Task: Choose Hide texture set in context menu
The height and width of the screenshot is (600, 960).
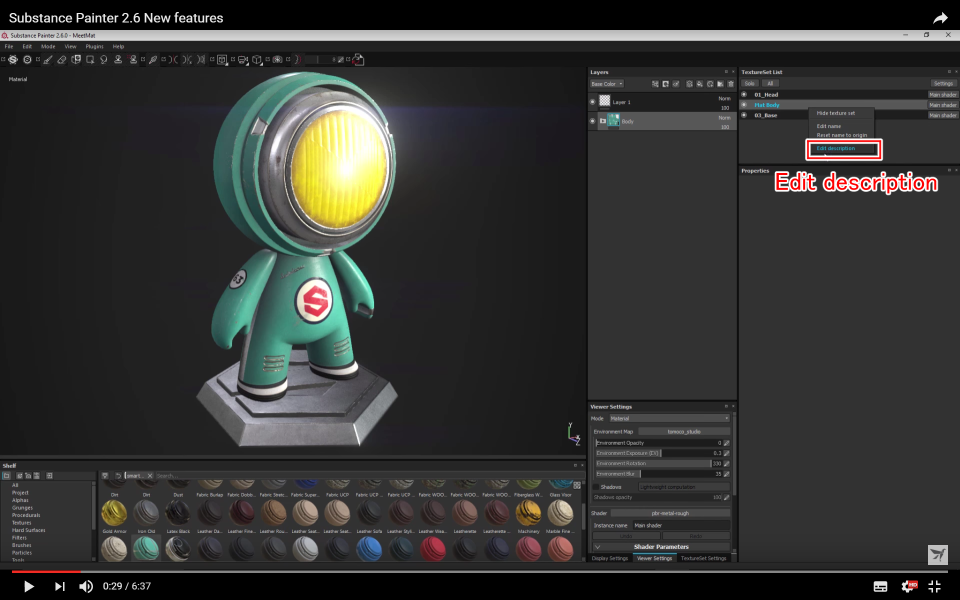Action: (x=836, y=113)
